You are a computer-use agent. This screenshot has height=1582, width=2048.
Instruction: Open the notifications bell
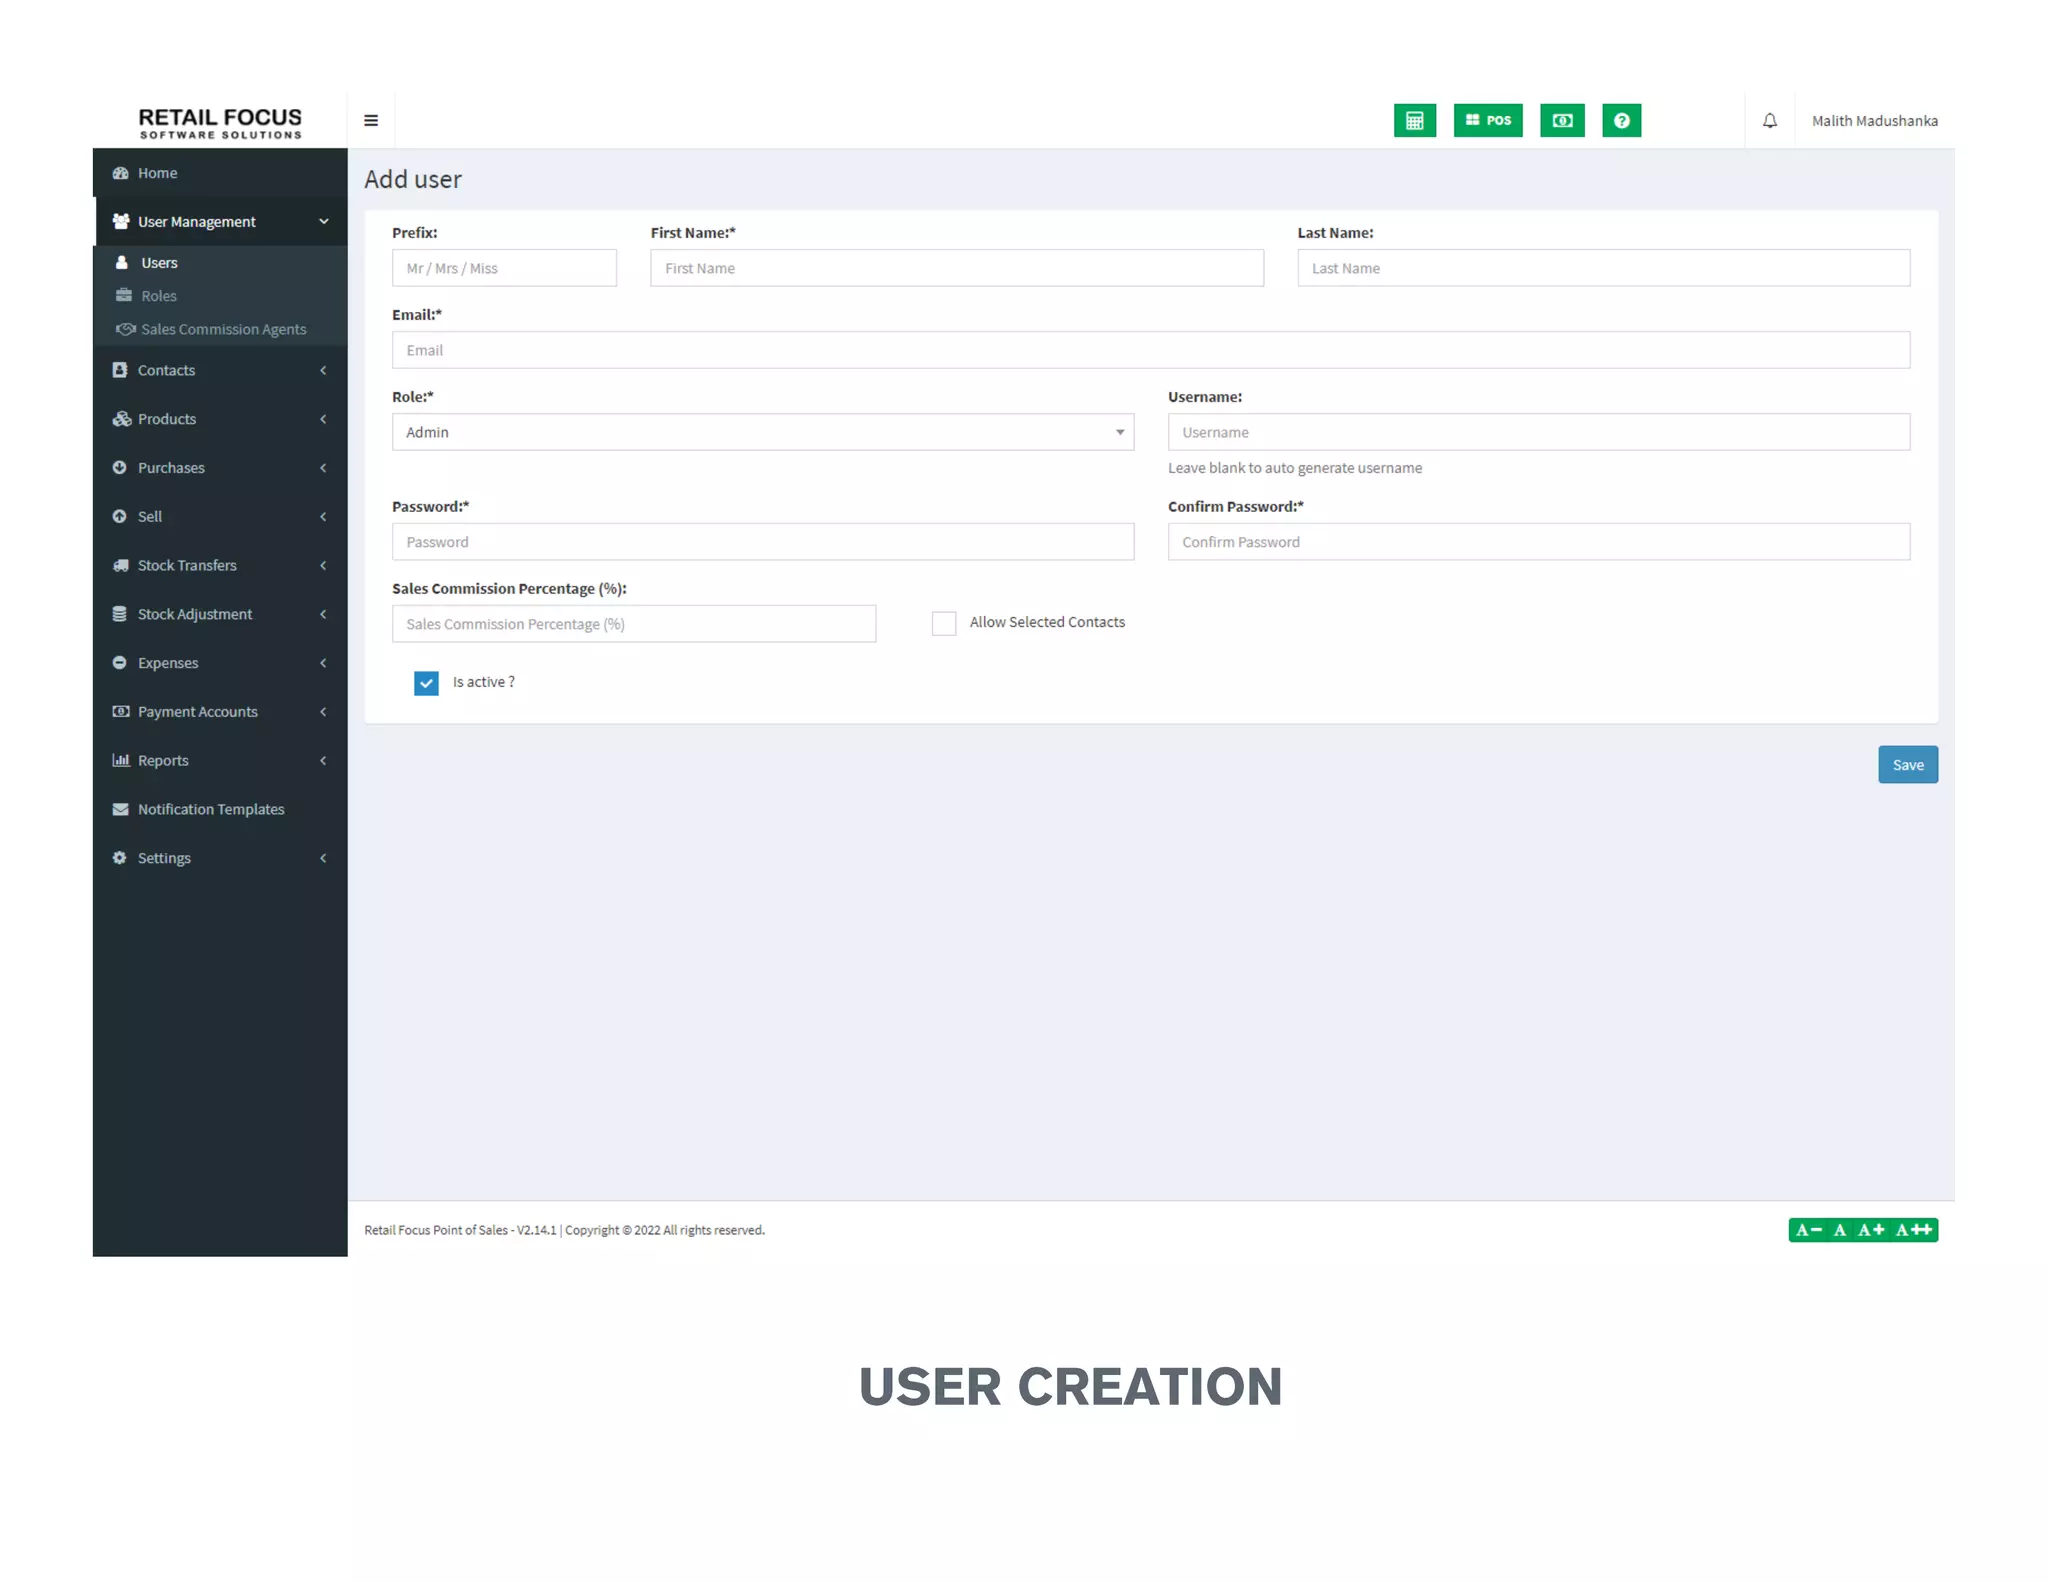[1769, 121]
